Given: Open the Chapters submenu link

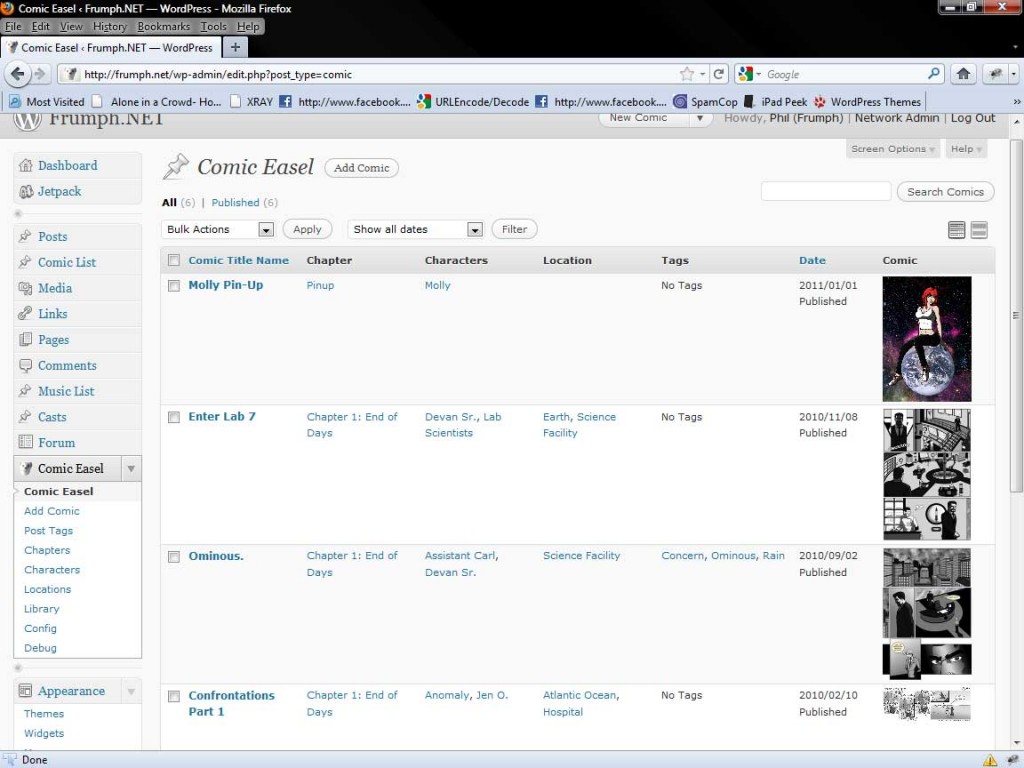Looking at the screenshot, I should pyautogui.click(x=47, y=550).
